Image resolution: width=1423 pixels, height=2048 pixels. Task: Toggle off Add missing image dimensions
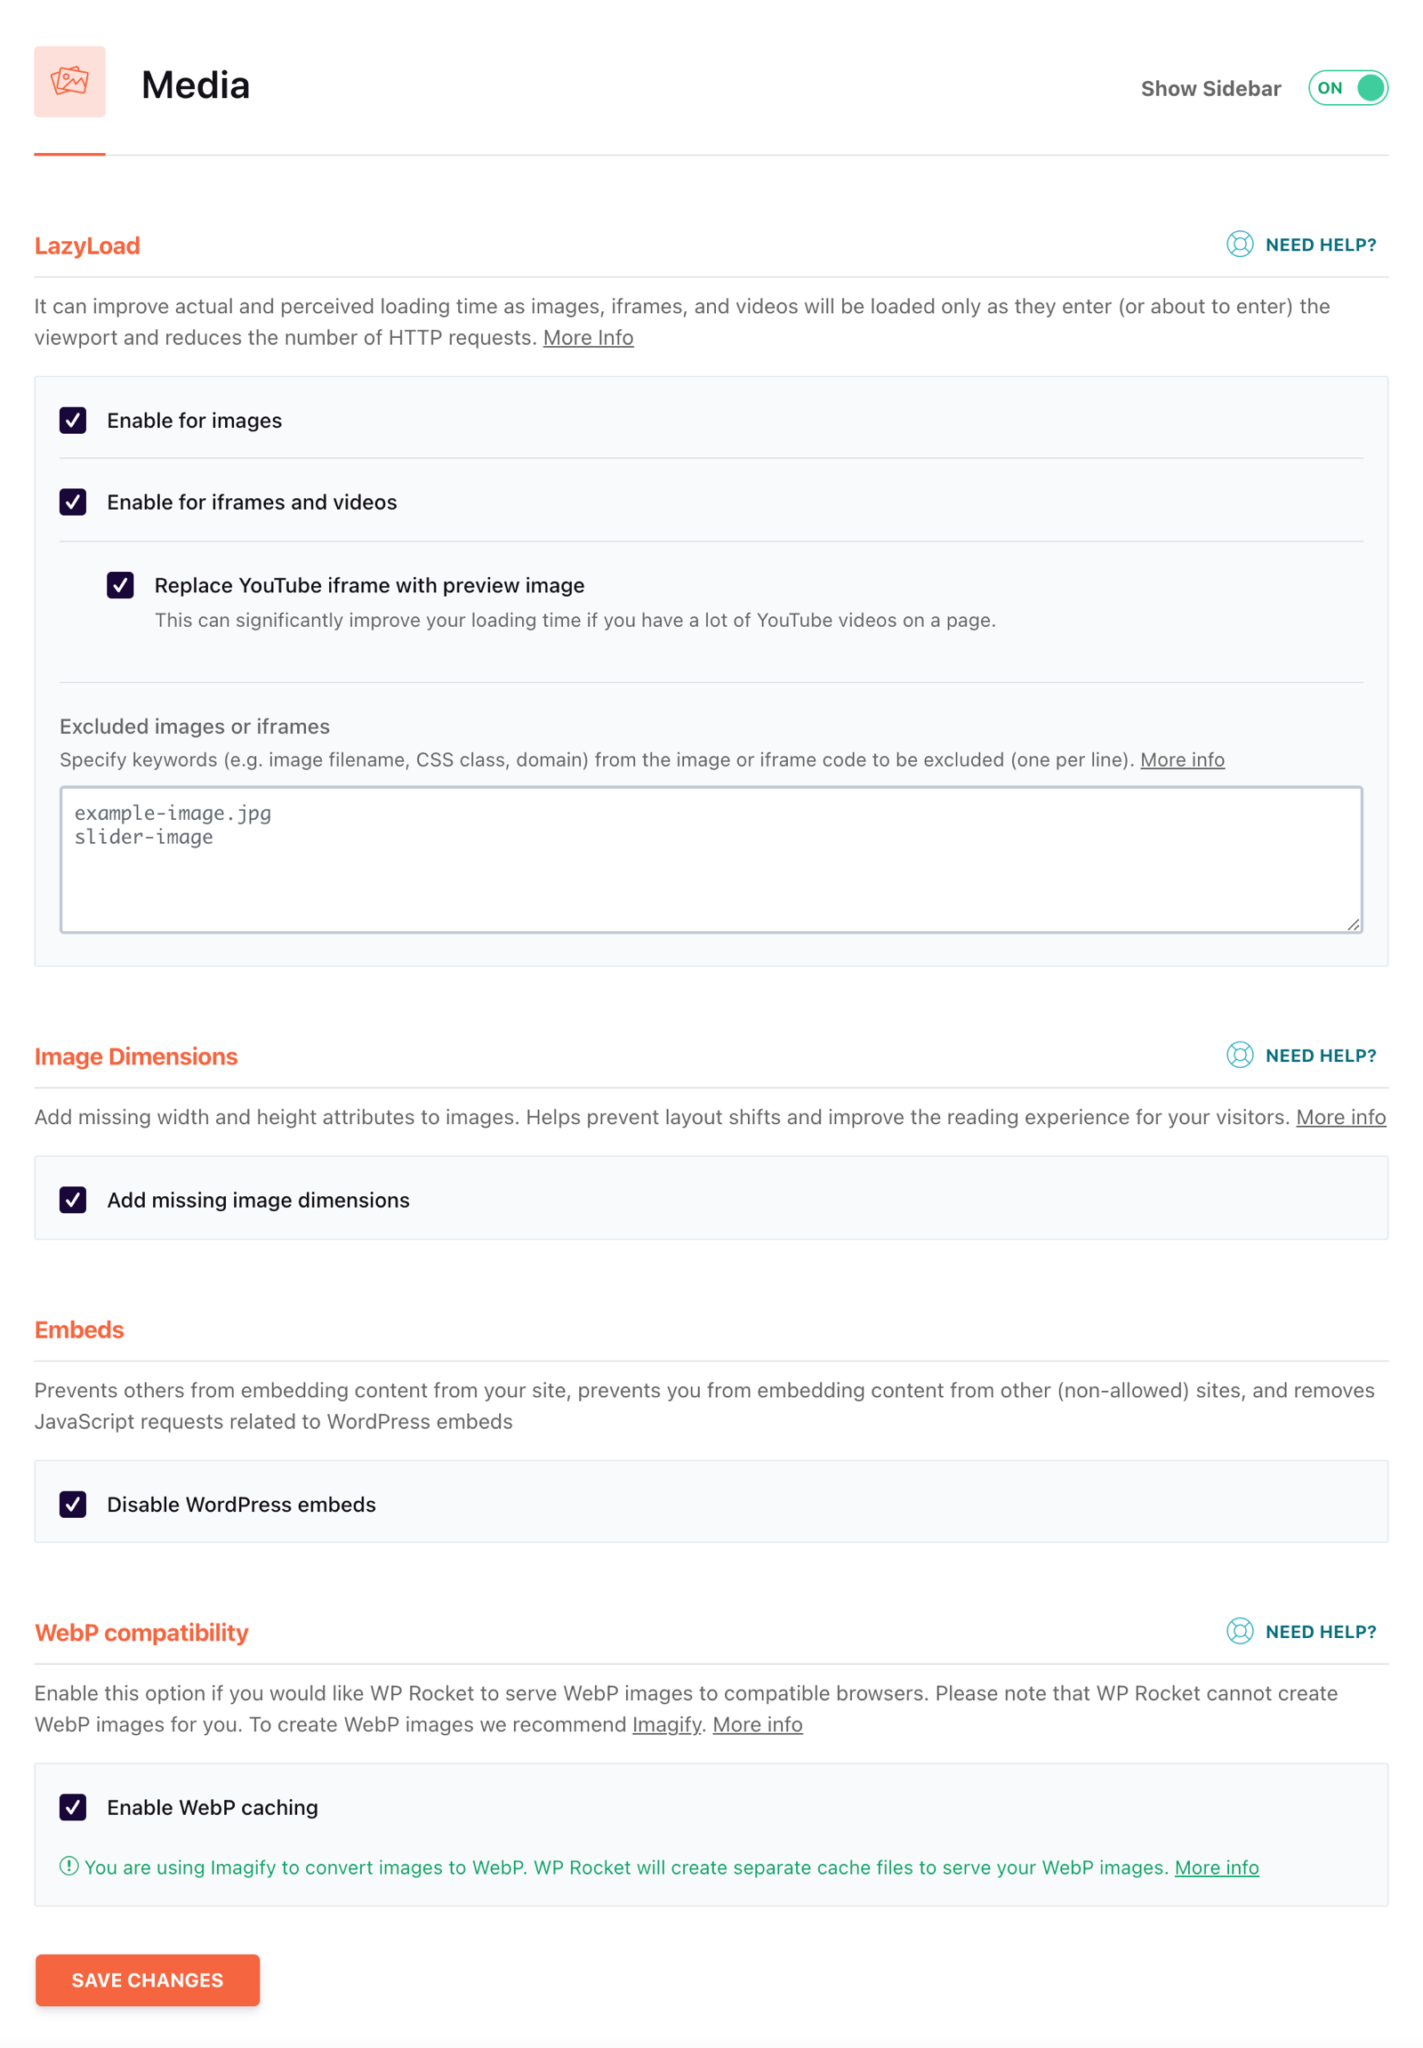coord(72,1199)
